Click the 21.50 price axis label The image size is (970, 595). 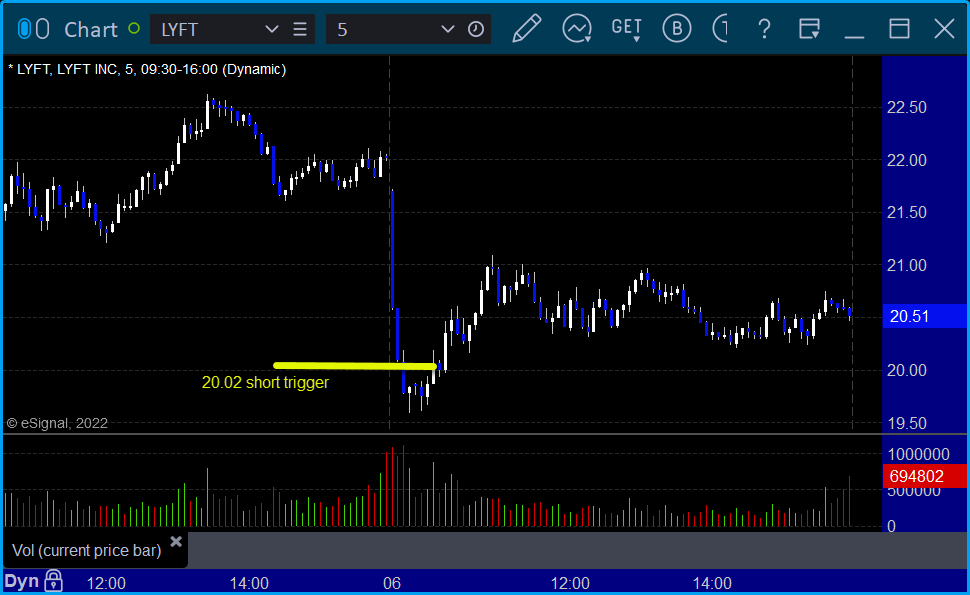[906, 213]
